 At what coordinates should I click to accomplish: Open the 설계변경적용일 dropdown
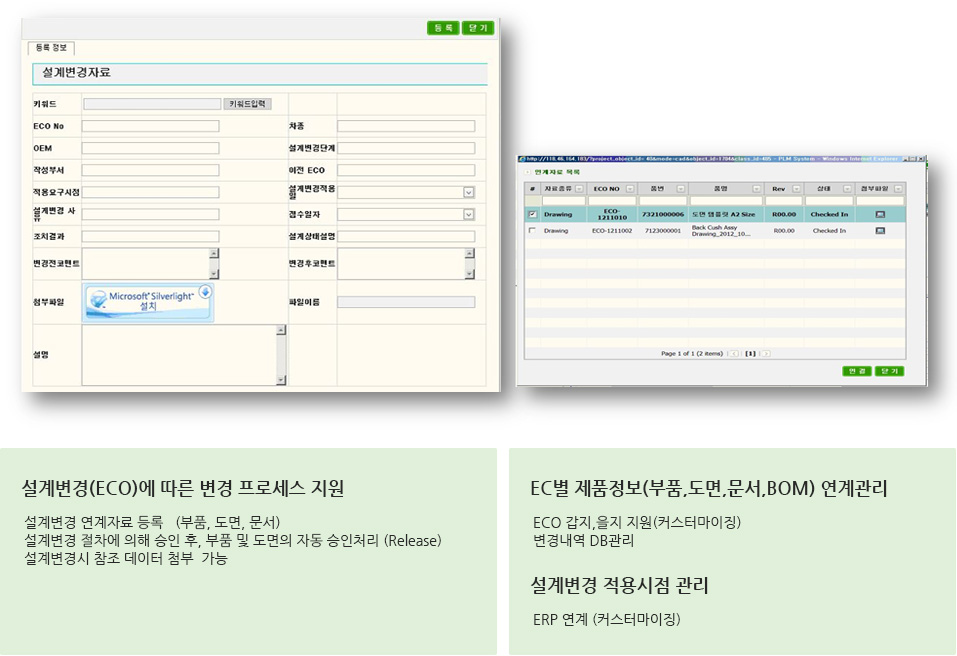[x=469, y=192]
